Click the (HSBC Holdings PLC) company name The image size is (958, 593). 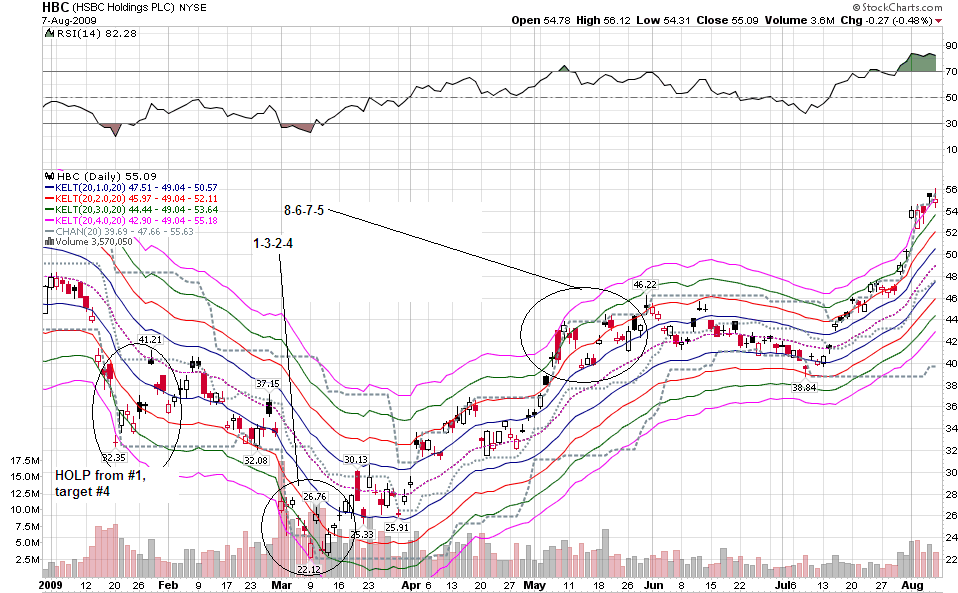click(123, 8)
